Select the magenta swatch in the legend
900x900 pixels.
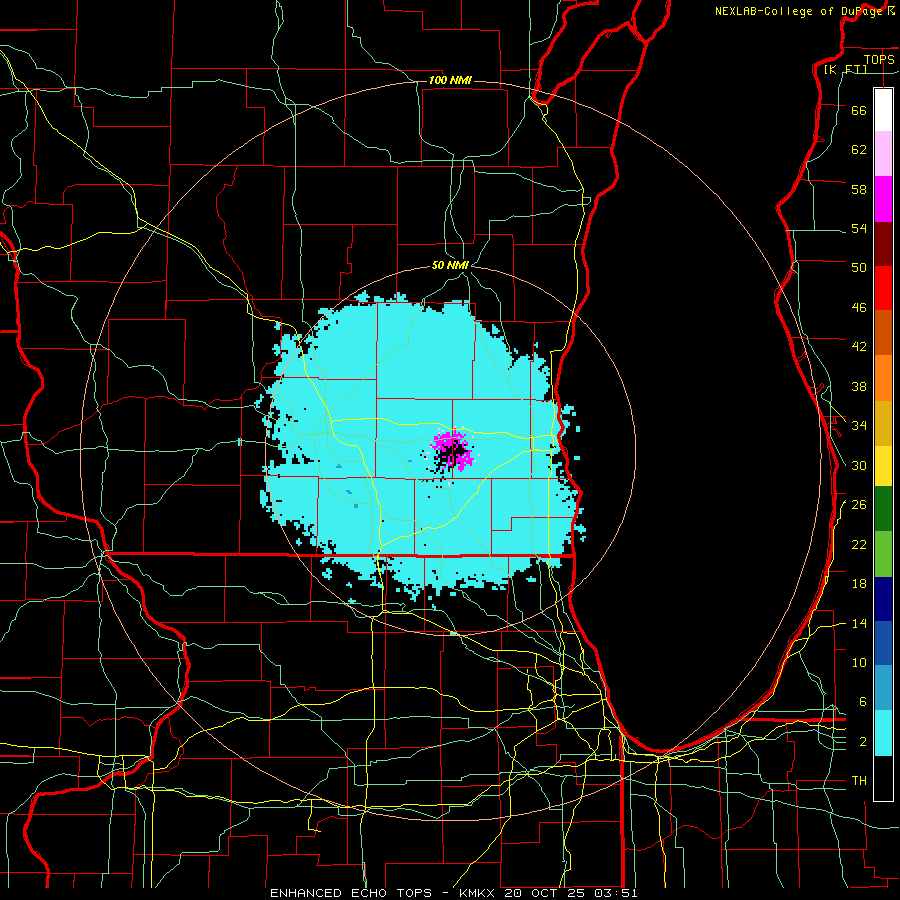tap(883, 199)
